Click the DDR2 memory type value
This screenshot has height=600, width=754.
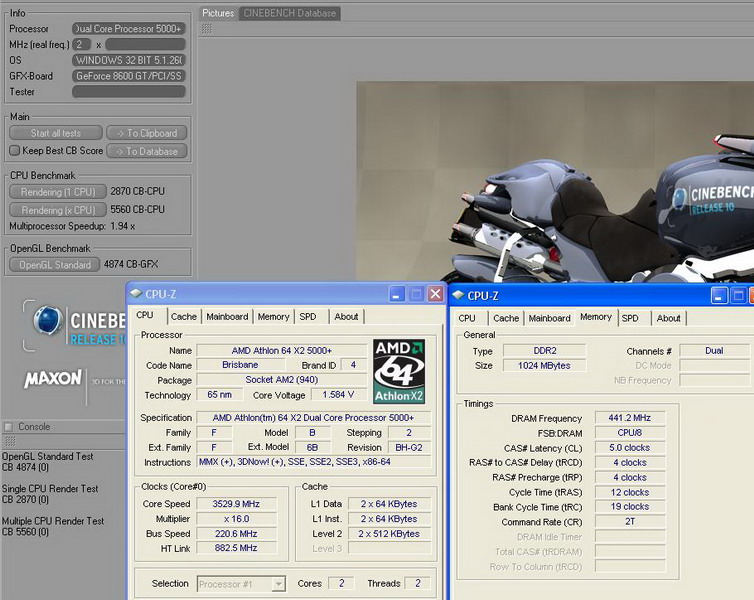tap(544, 351)
